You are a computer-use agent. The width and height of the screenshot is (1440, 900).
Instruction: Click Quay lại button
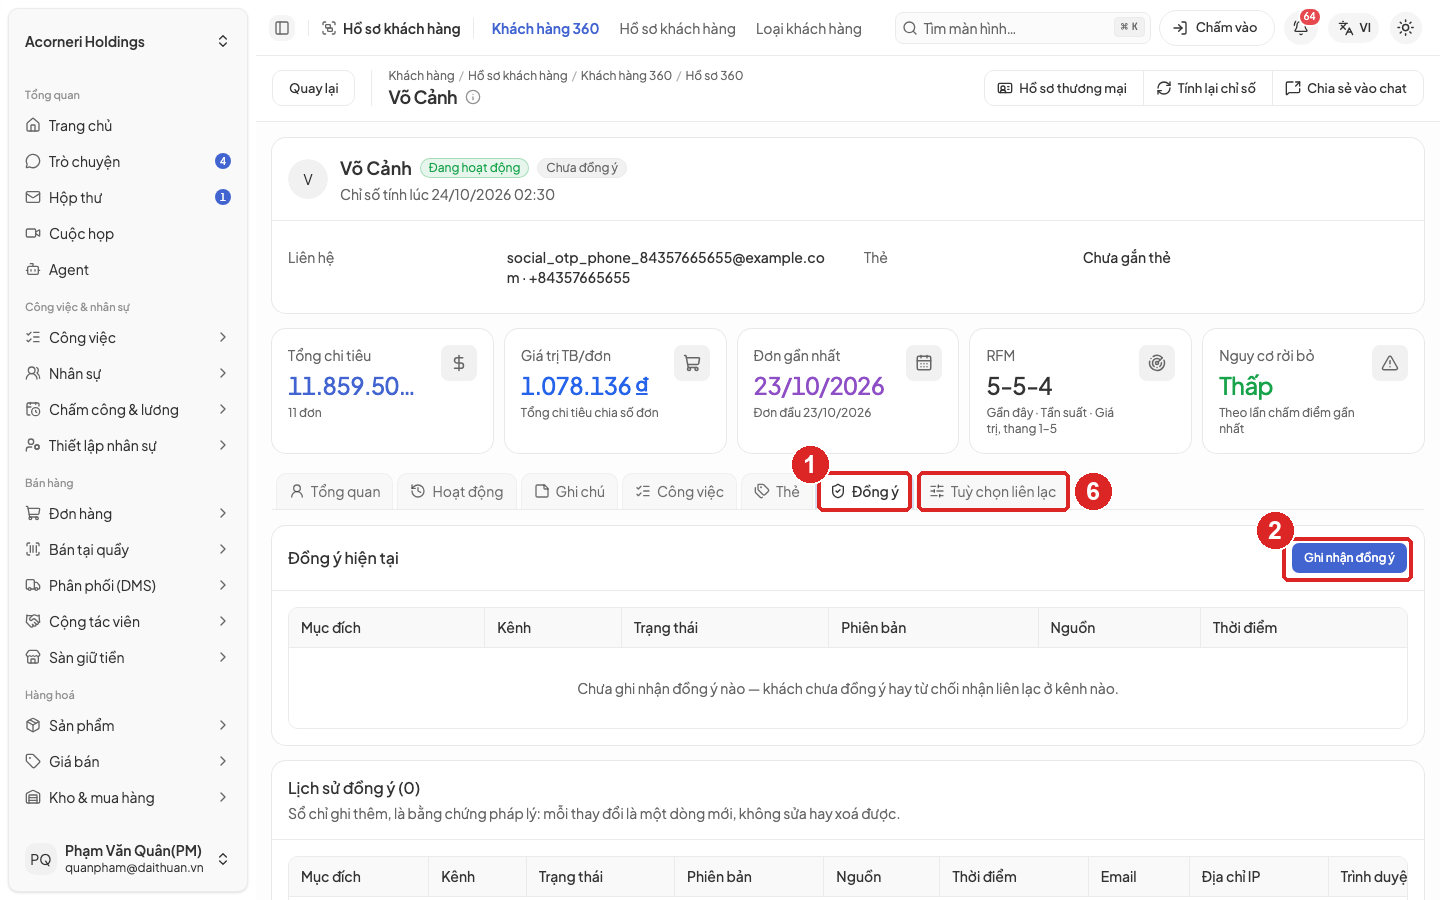pyautogui.click(x=314, y=88)
